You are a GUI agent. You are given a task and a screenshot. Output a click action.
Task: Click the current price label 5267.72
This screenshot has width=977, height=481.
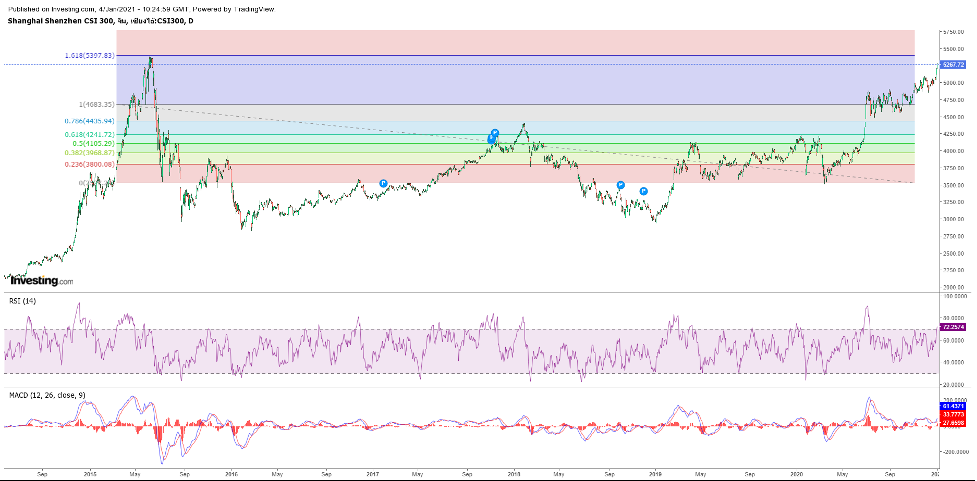click(x=952, y=65)
